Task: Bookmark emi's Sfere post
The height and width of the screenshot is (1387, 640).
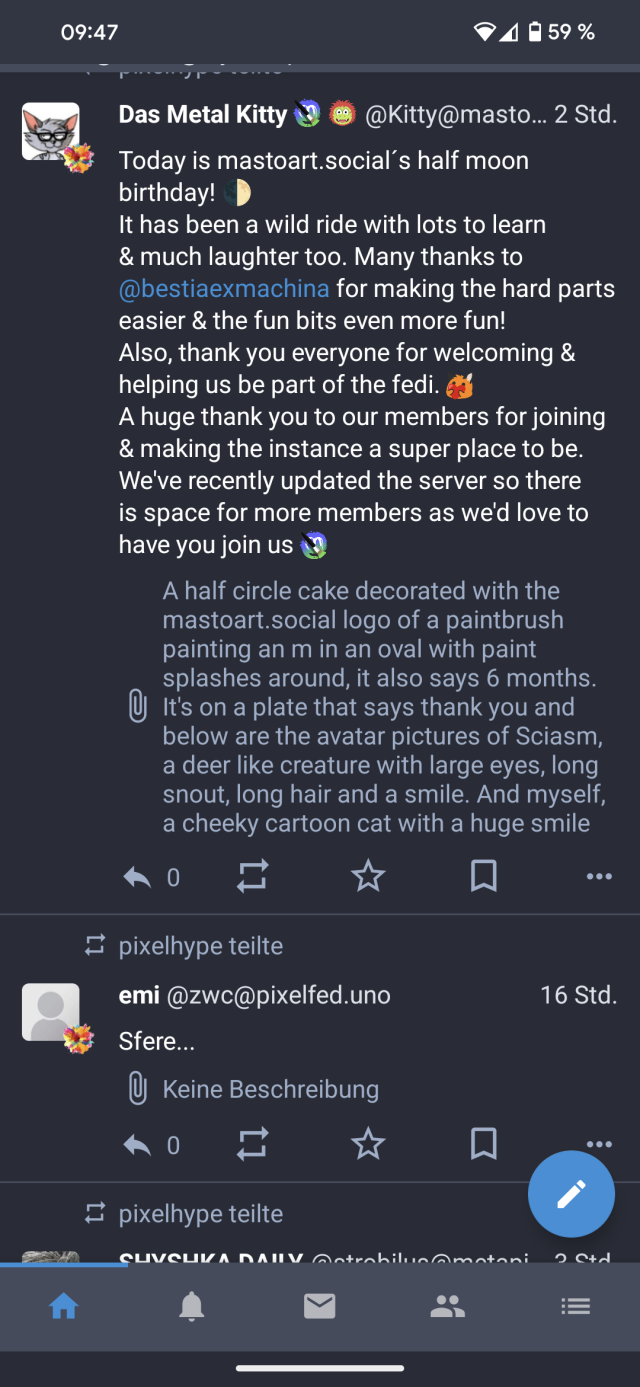Action: pos(484,1144)
